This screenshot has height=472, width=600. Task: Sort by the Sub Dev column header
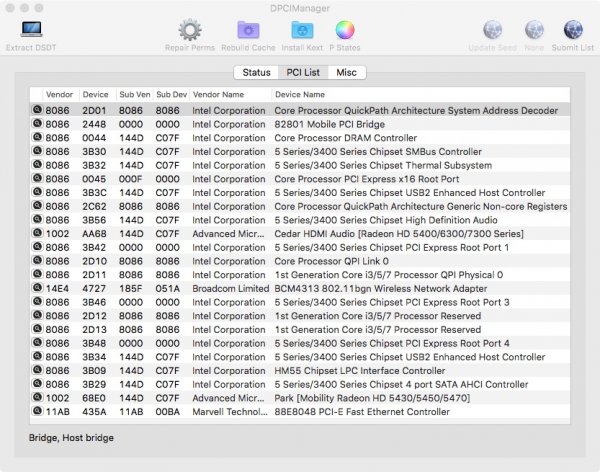[x=171, y=95]
